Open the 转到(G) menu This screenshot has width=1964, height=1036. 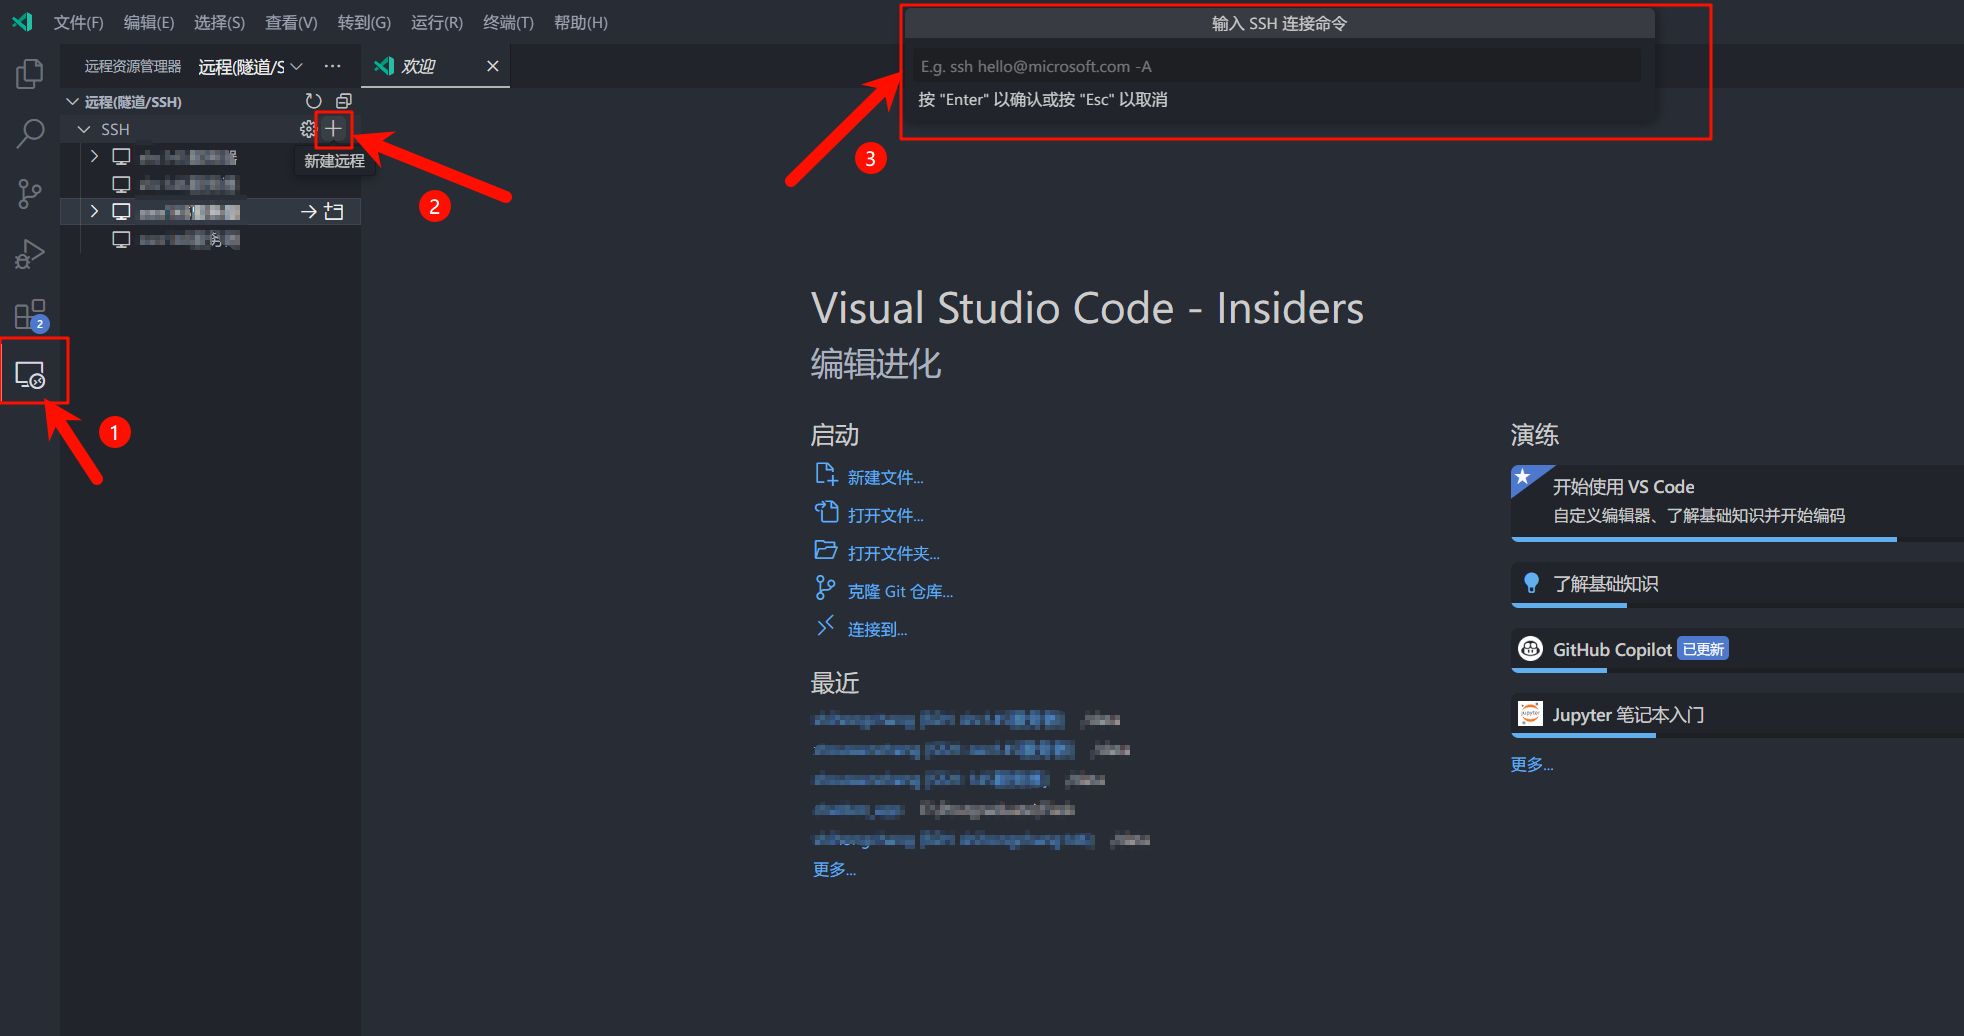coord(364,22)
